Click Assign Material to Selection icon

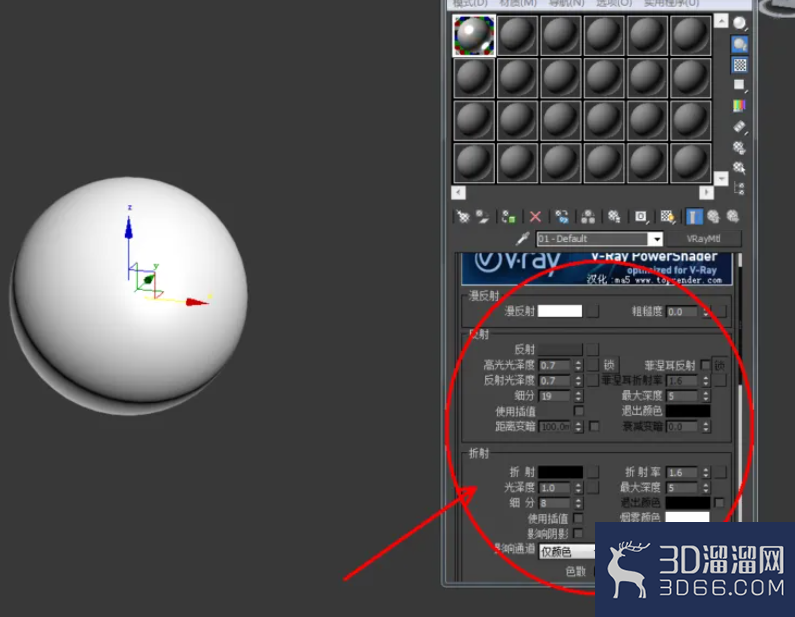tap(509, 217)
